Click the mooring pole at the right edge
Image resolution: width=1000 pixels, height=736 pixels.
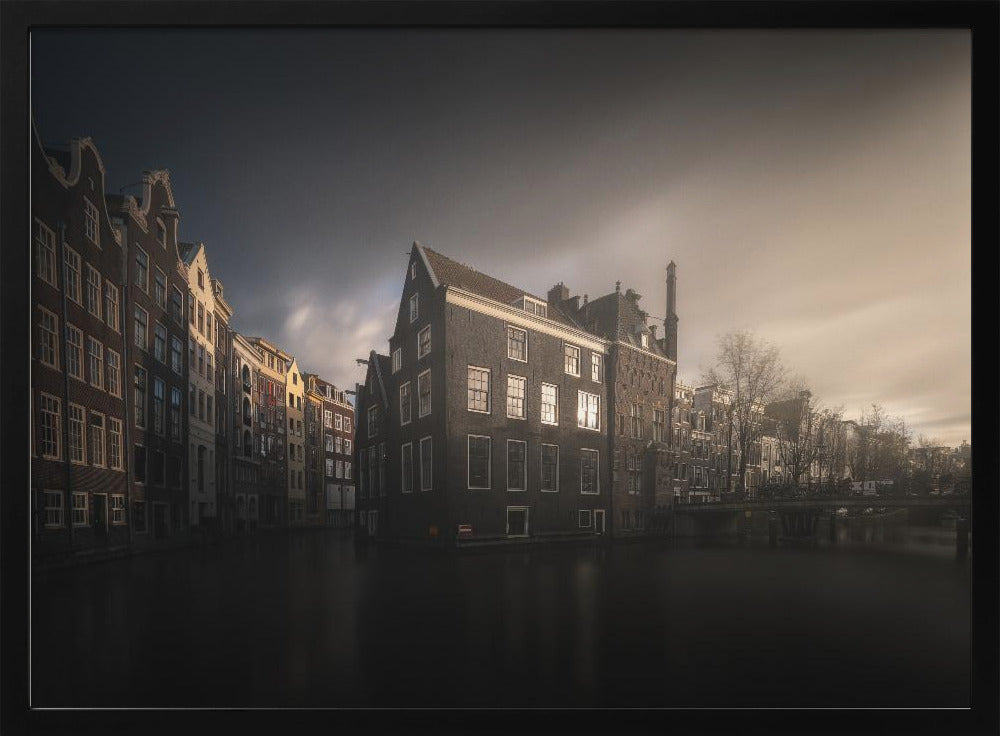pos(961,537)
